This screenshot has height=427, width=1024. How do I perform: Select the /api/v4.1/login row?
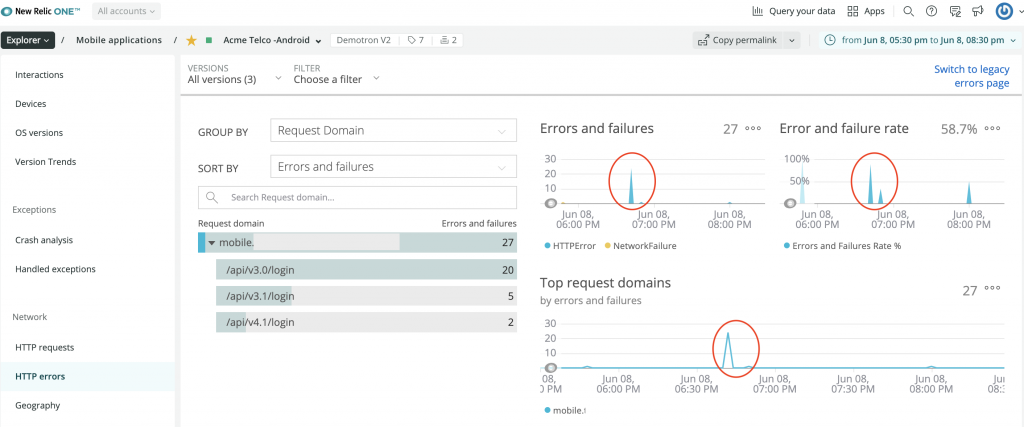click(x=366, y=322)
